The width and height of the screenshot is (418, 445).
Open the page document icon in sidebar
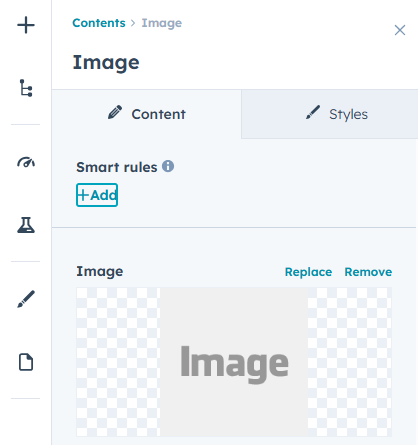(x=26, y=362)
